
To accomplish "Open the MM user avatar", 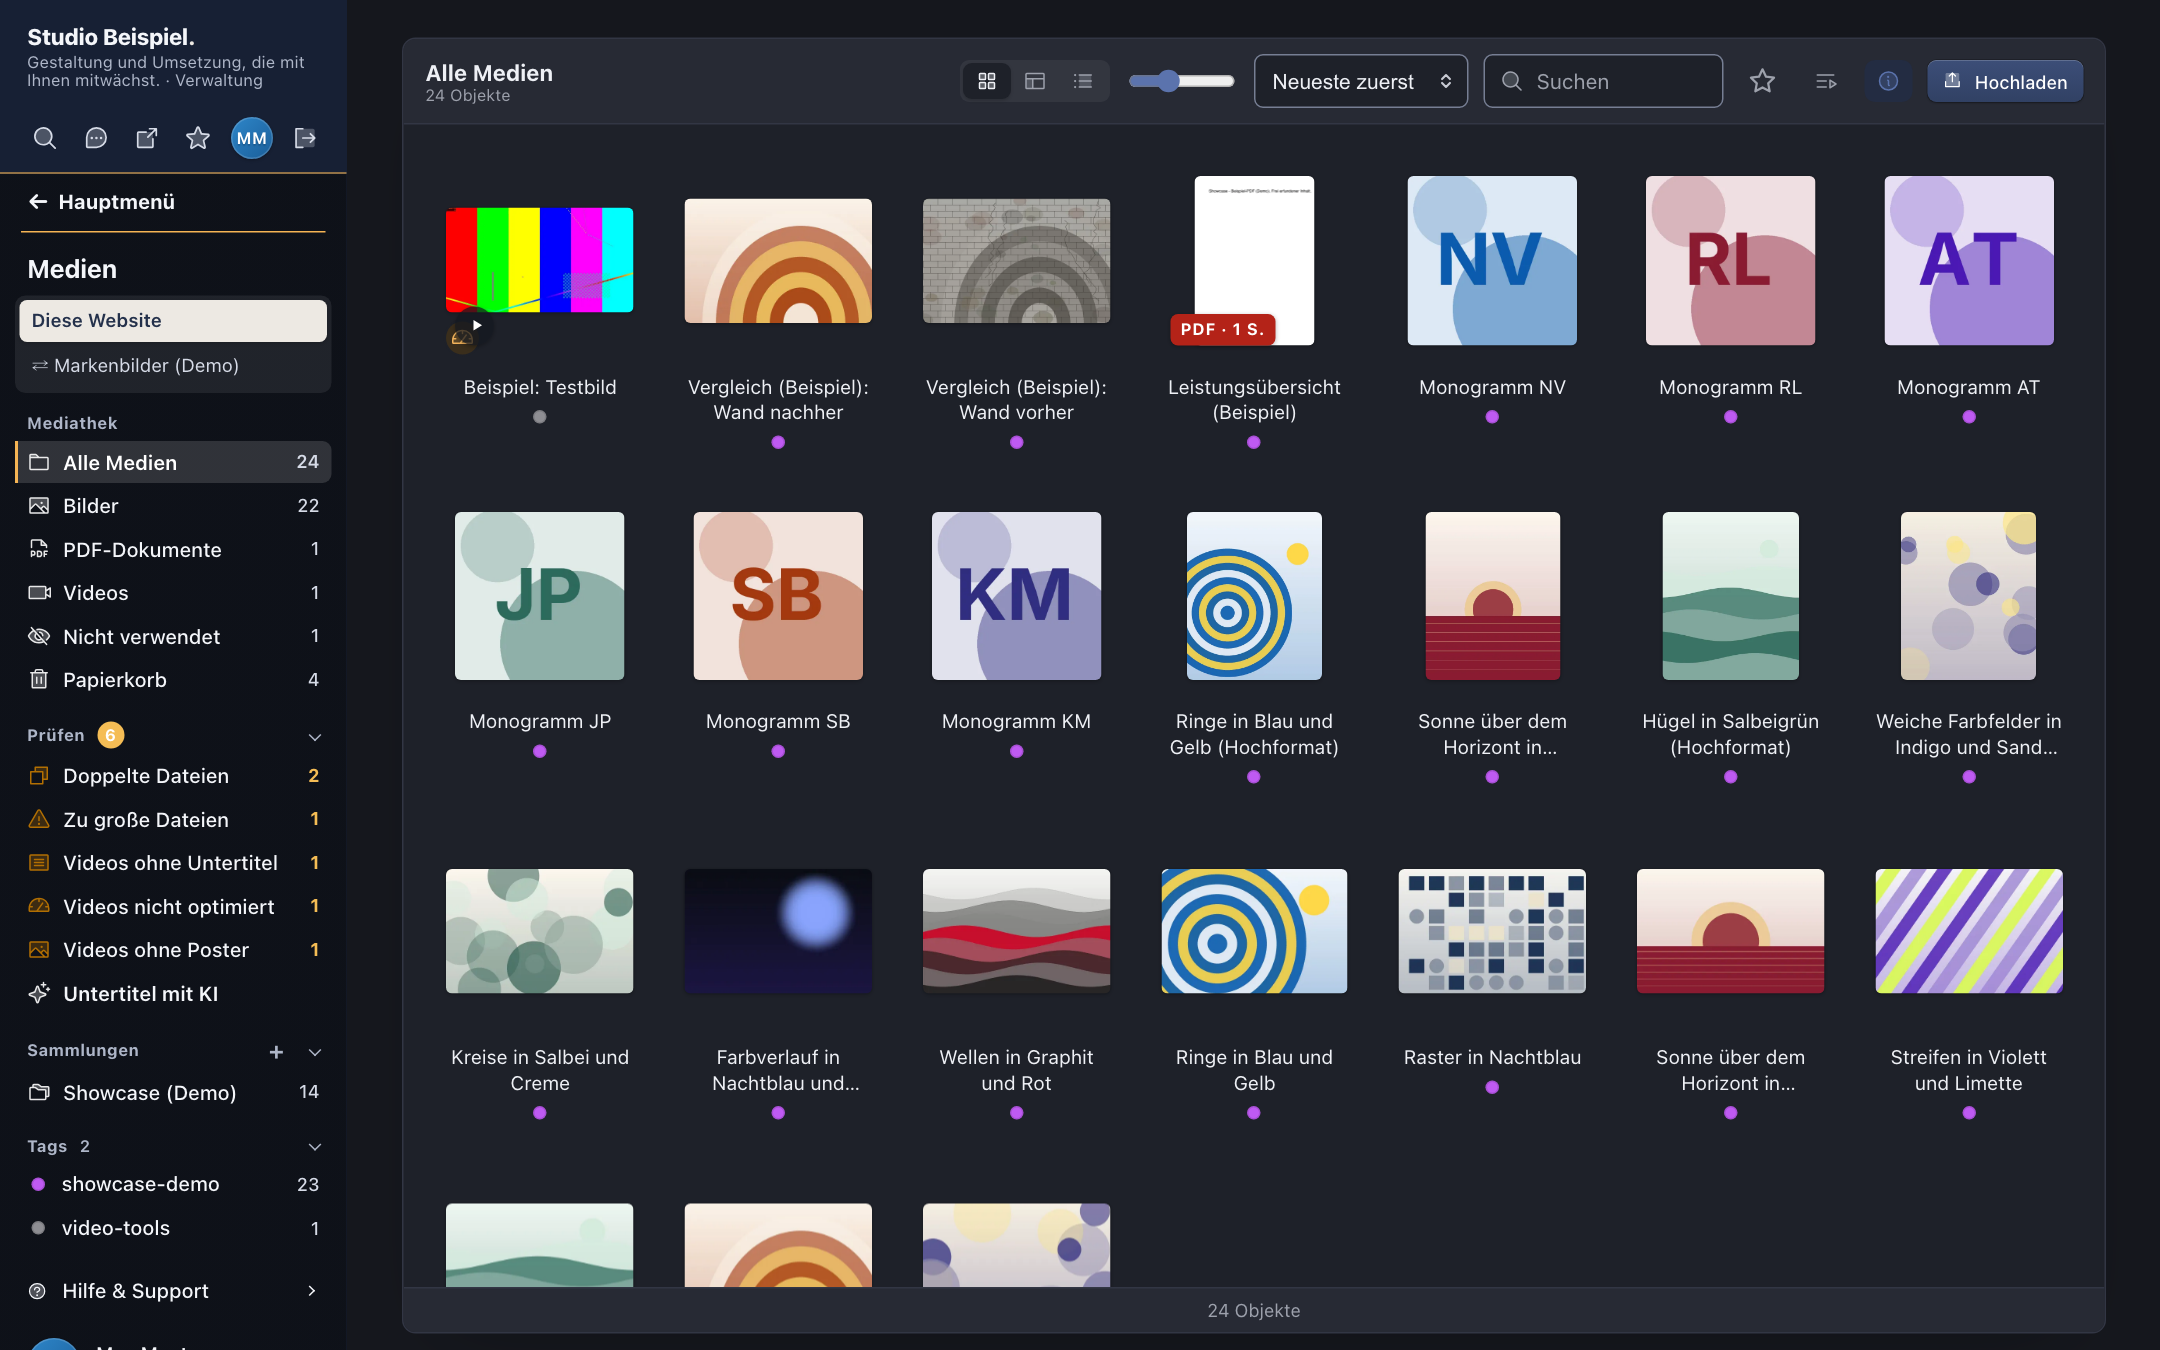I will (x=252, y=138).
